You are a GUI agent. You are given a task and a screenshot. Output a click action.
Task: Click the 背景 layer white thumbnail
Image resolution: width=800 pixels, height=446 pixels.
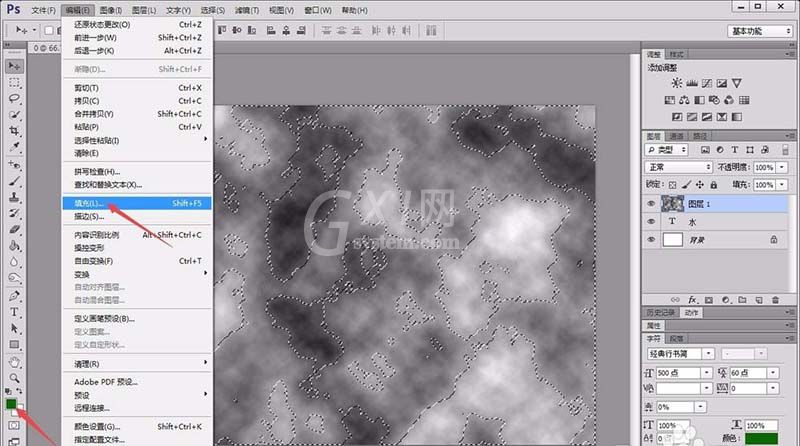672,239
